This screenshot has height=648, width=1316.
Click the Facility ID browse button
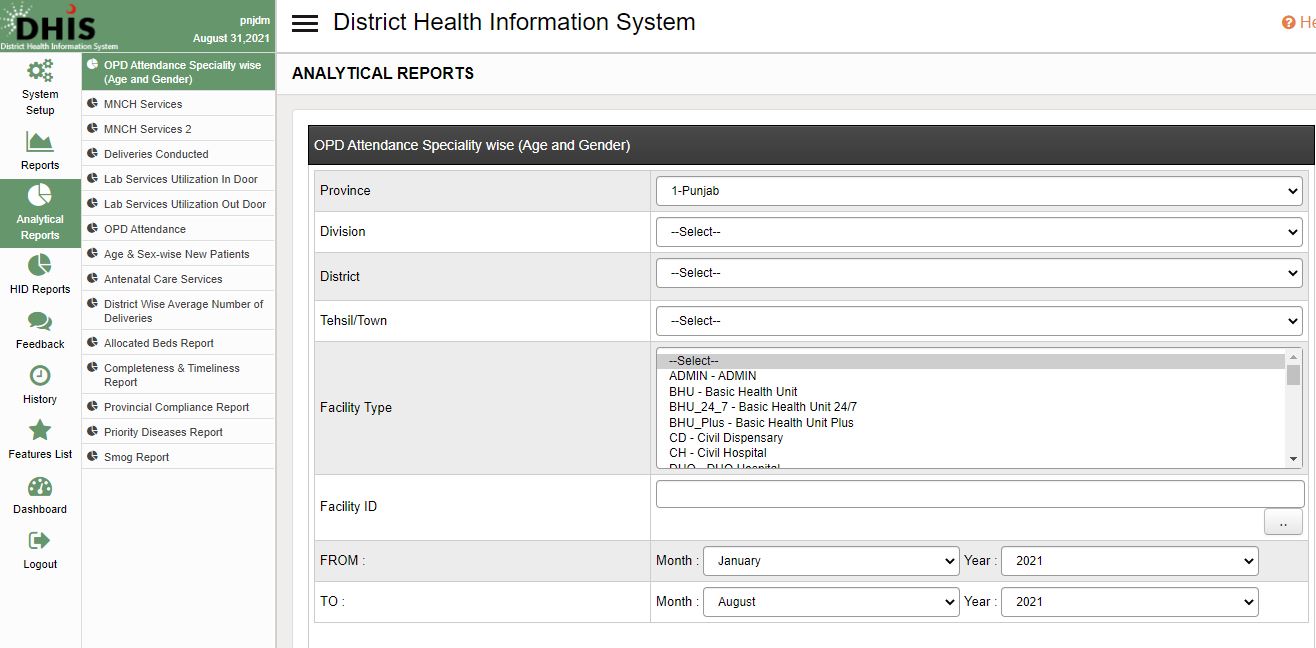(x=1283, y=522)
